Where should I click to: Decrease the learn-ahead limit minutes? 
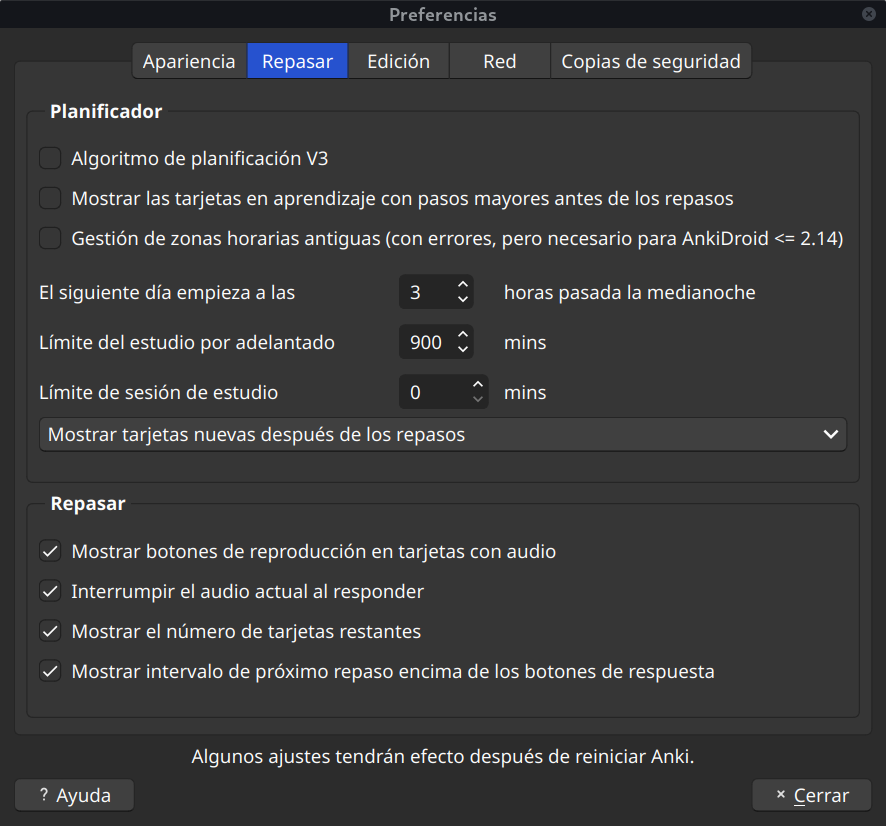462,350
